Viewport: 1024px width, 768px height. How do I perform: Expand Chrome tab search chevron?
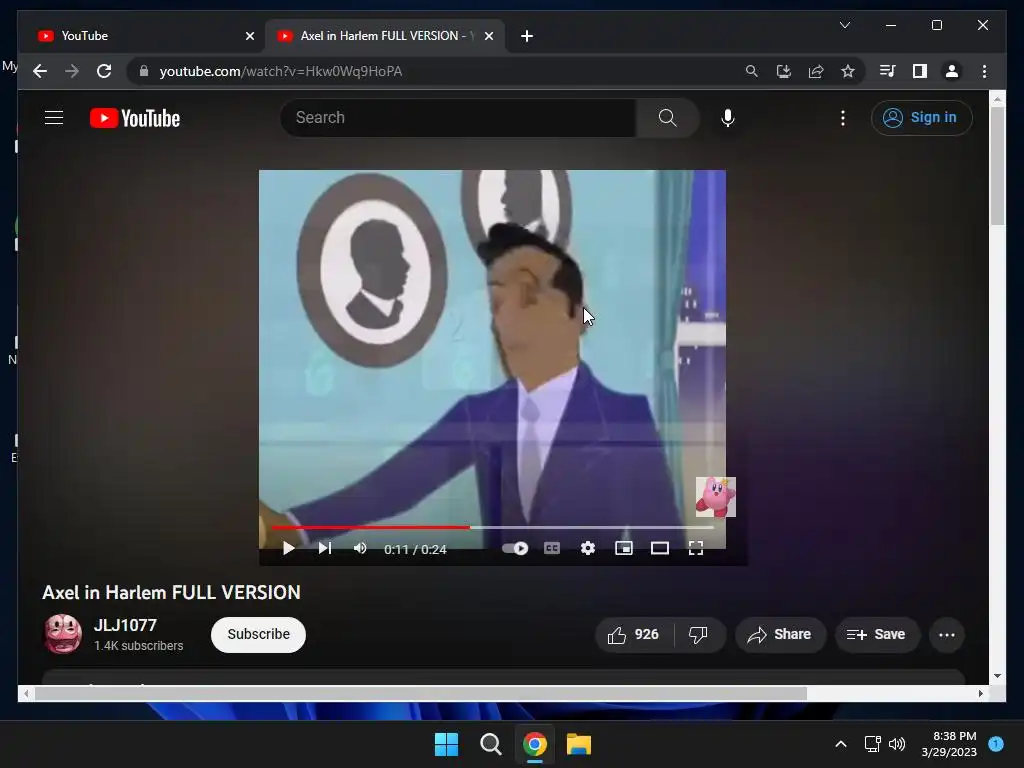click(x=844, y=25)
